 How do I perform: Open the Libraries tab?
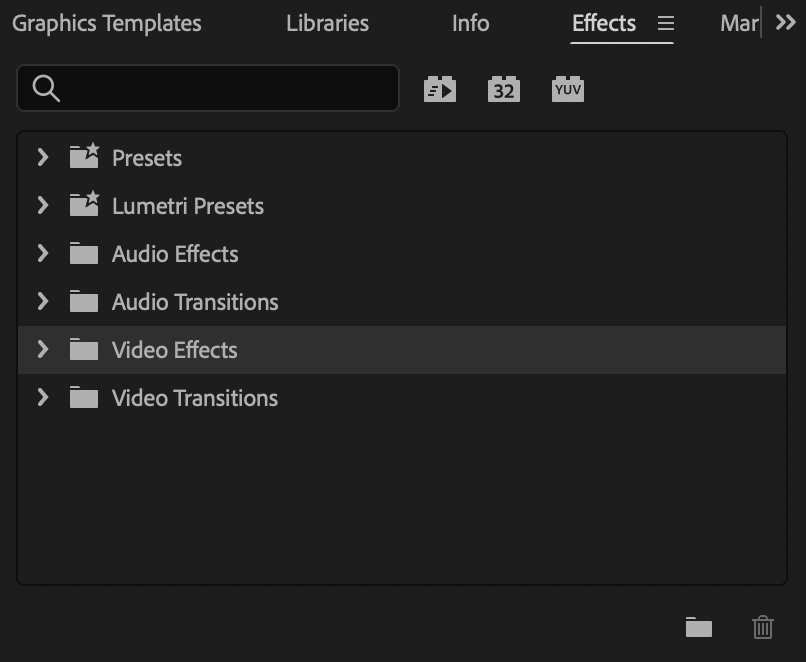coord(327,24)
